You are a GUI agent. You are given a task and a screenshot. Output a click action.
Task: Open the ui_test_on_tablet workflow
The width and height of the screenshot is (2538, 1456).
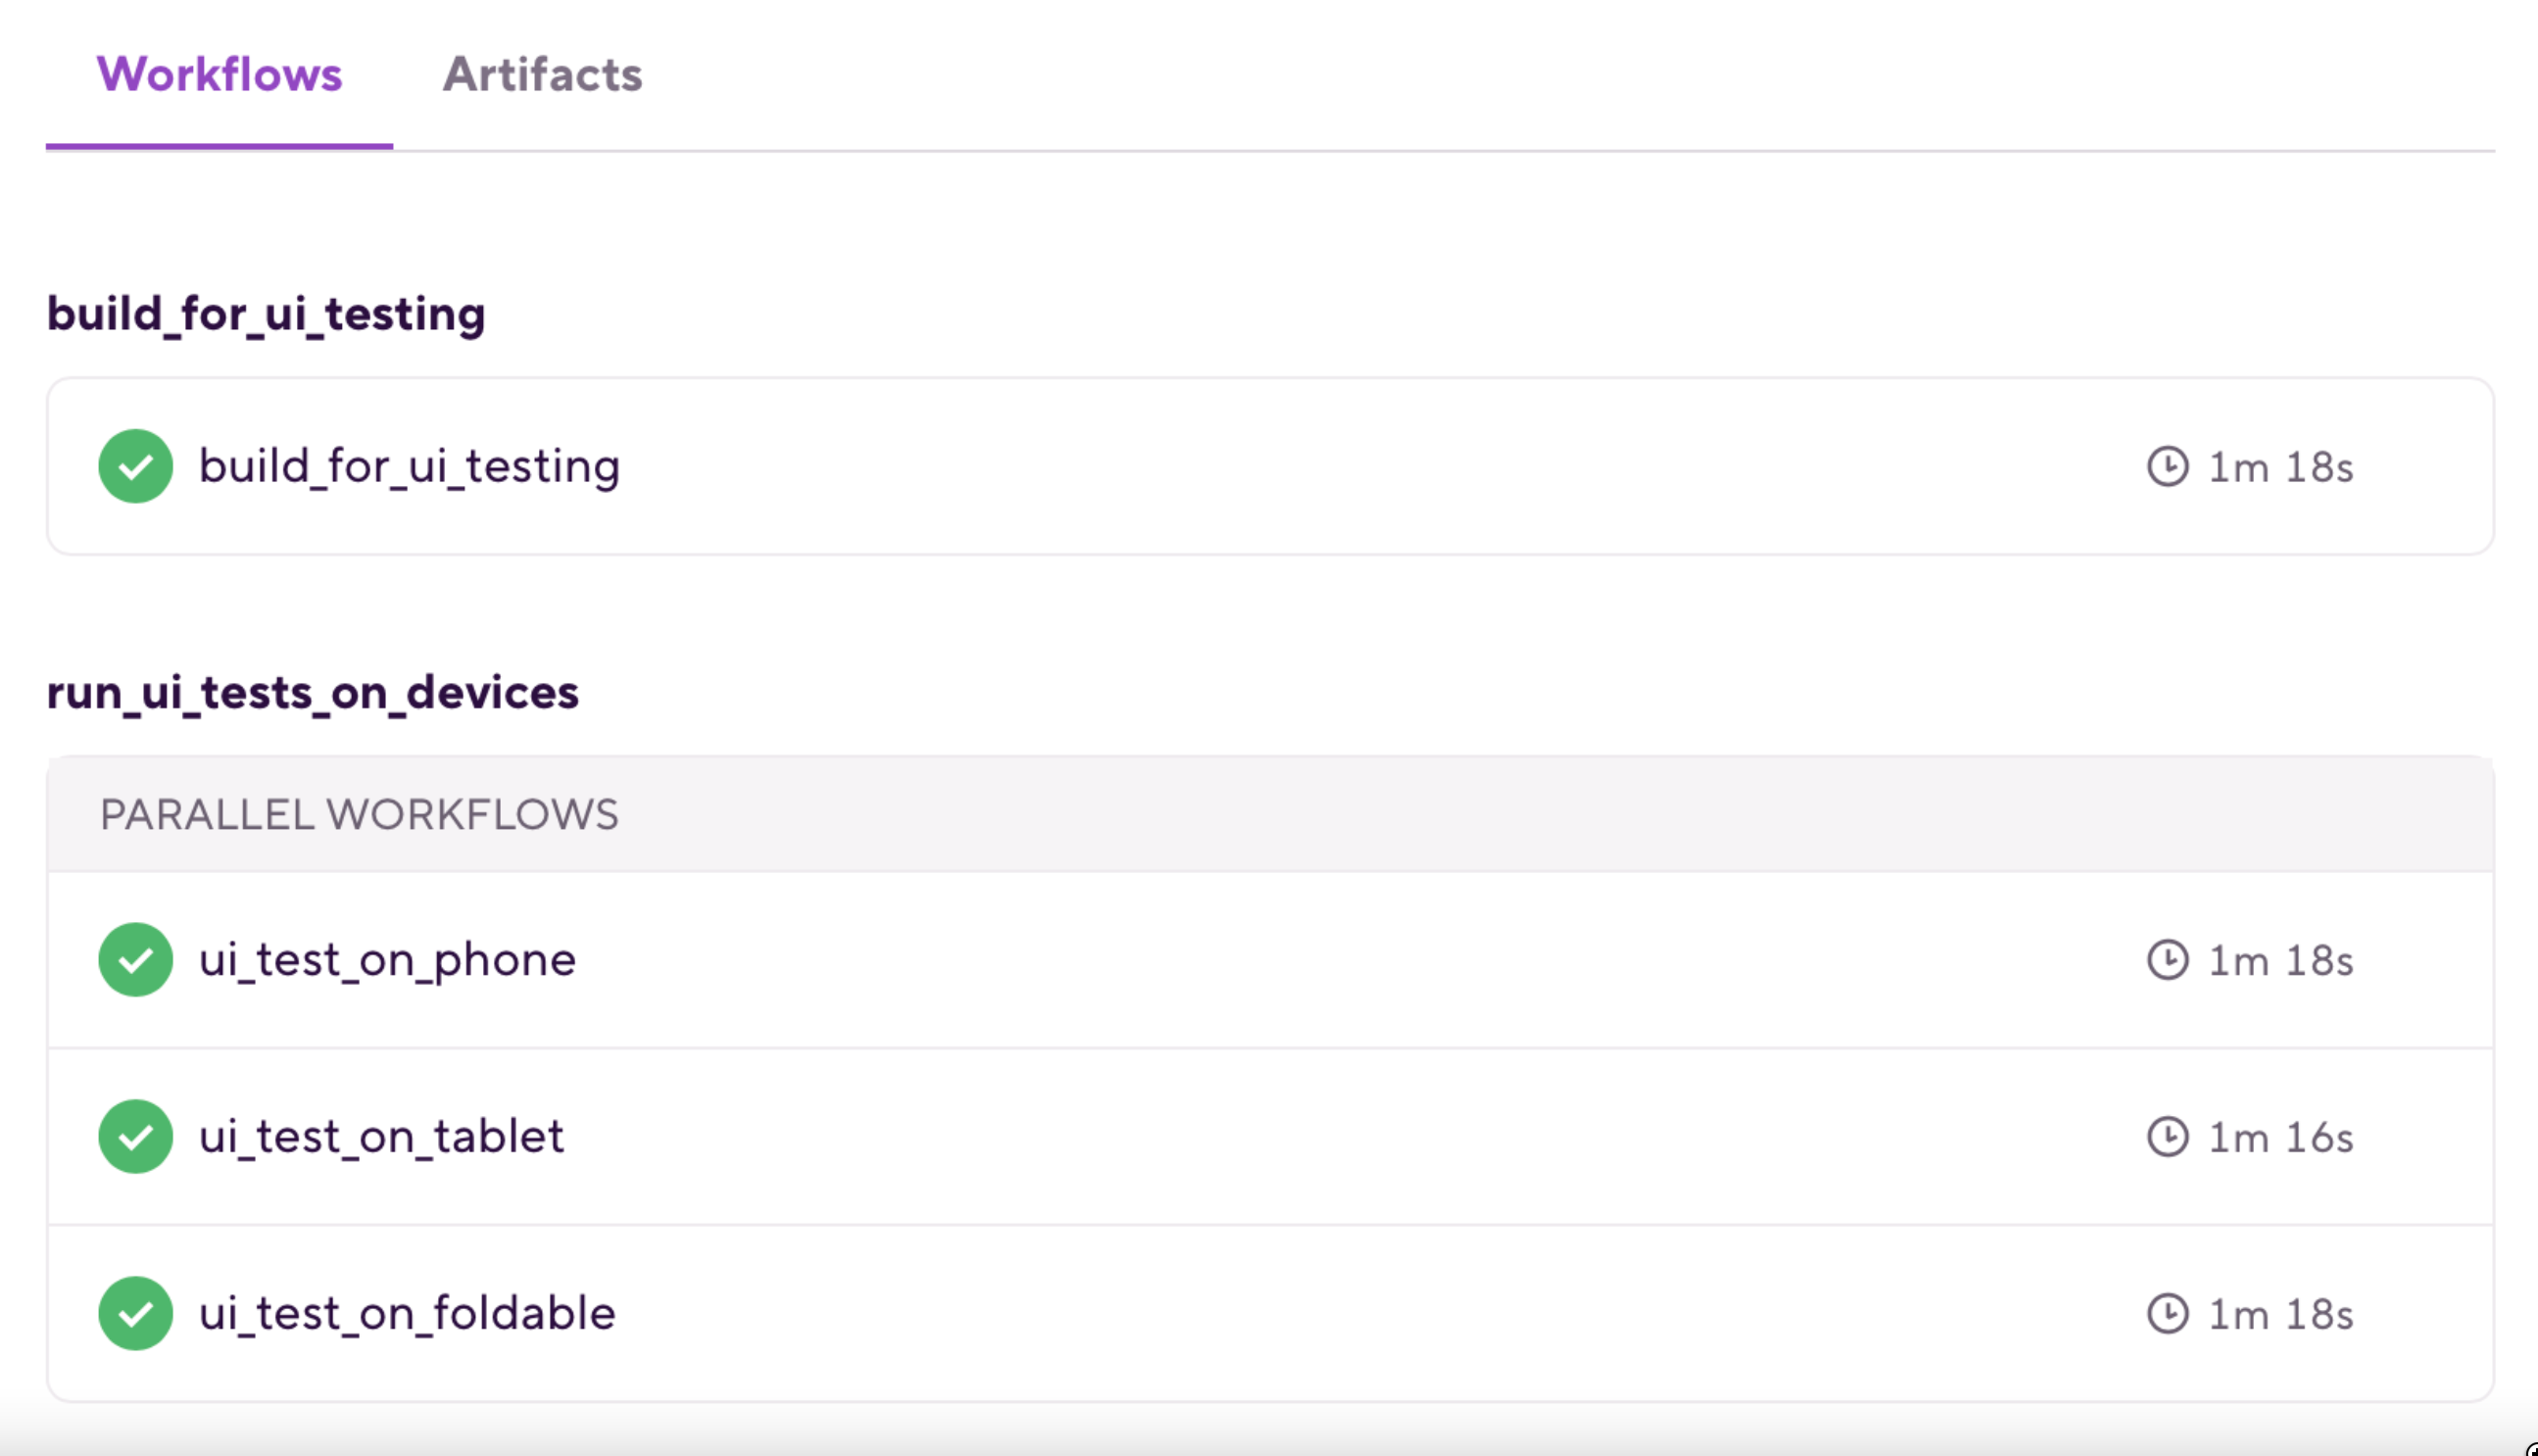381,1137
